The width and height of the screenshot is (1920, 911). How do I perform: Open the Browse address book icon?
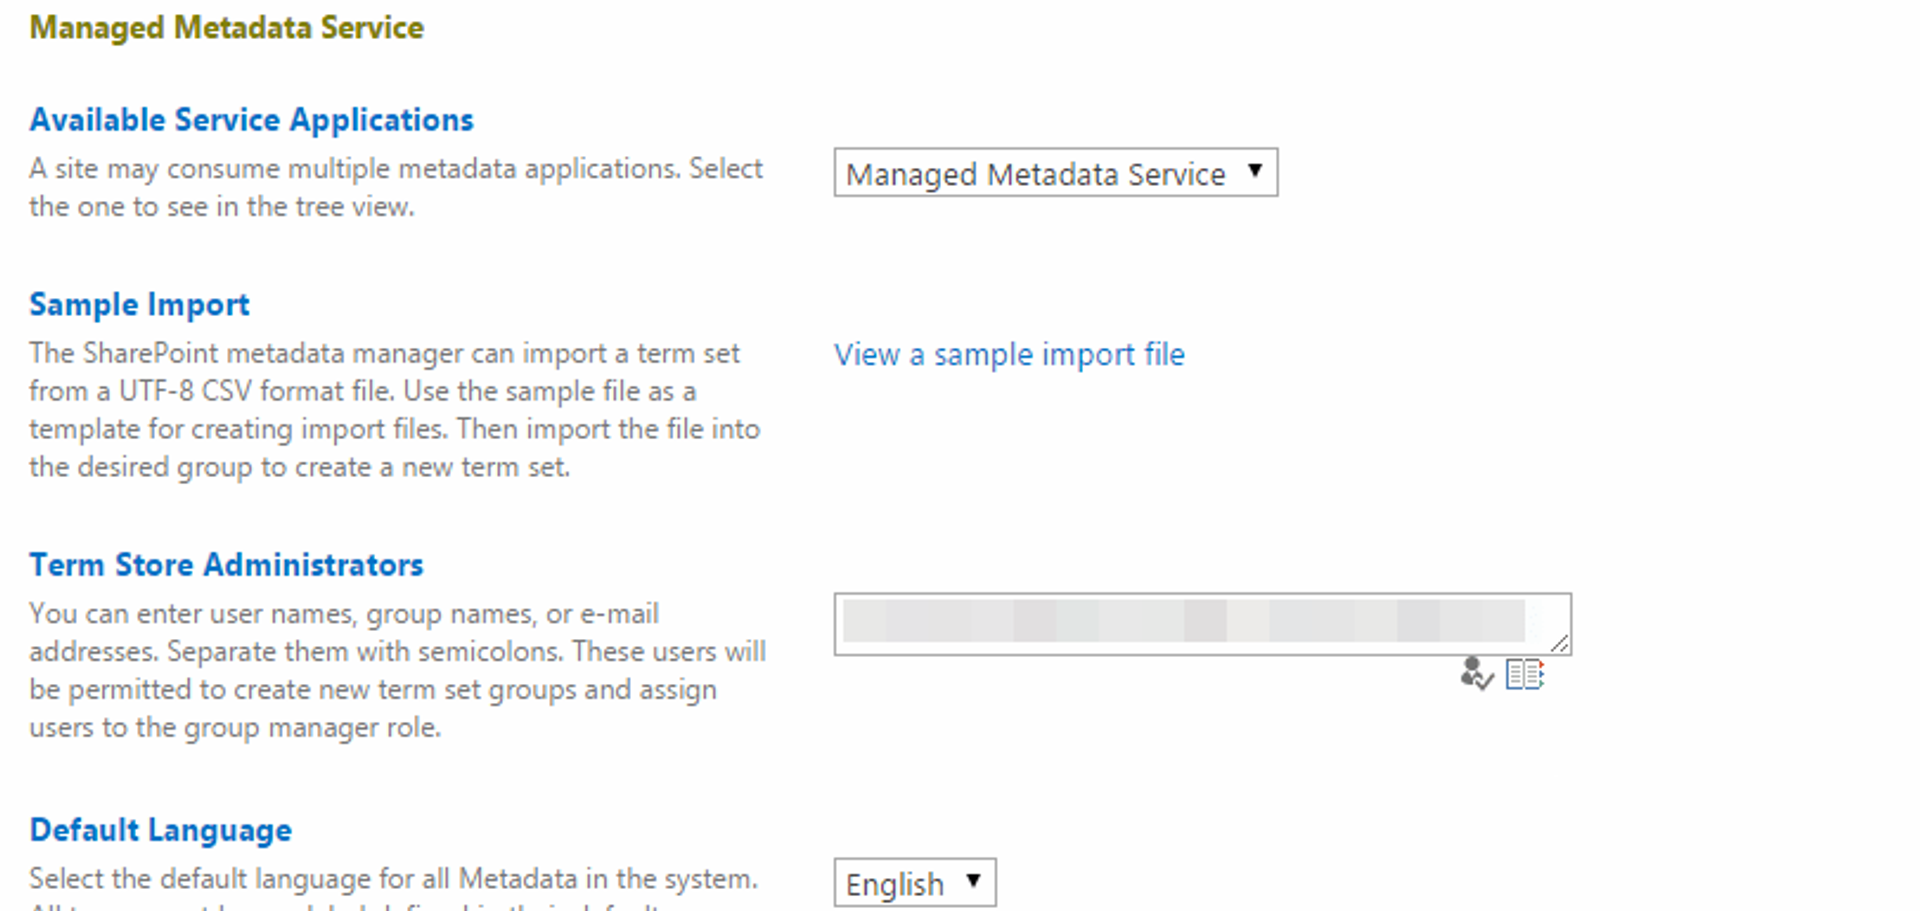pyautogui.click(x=1525, y=674)
